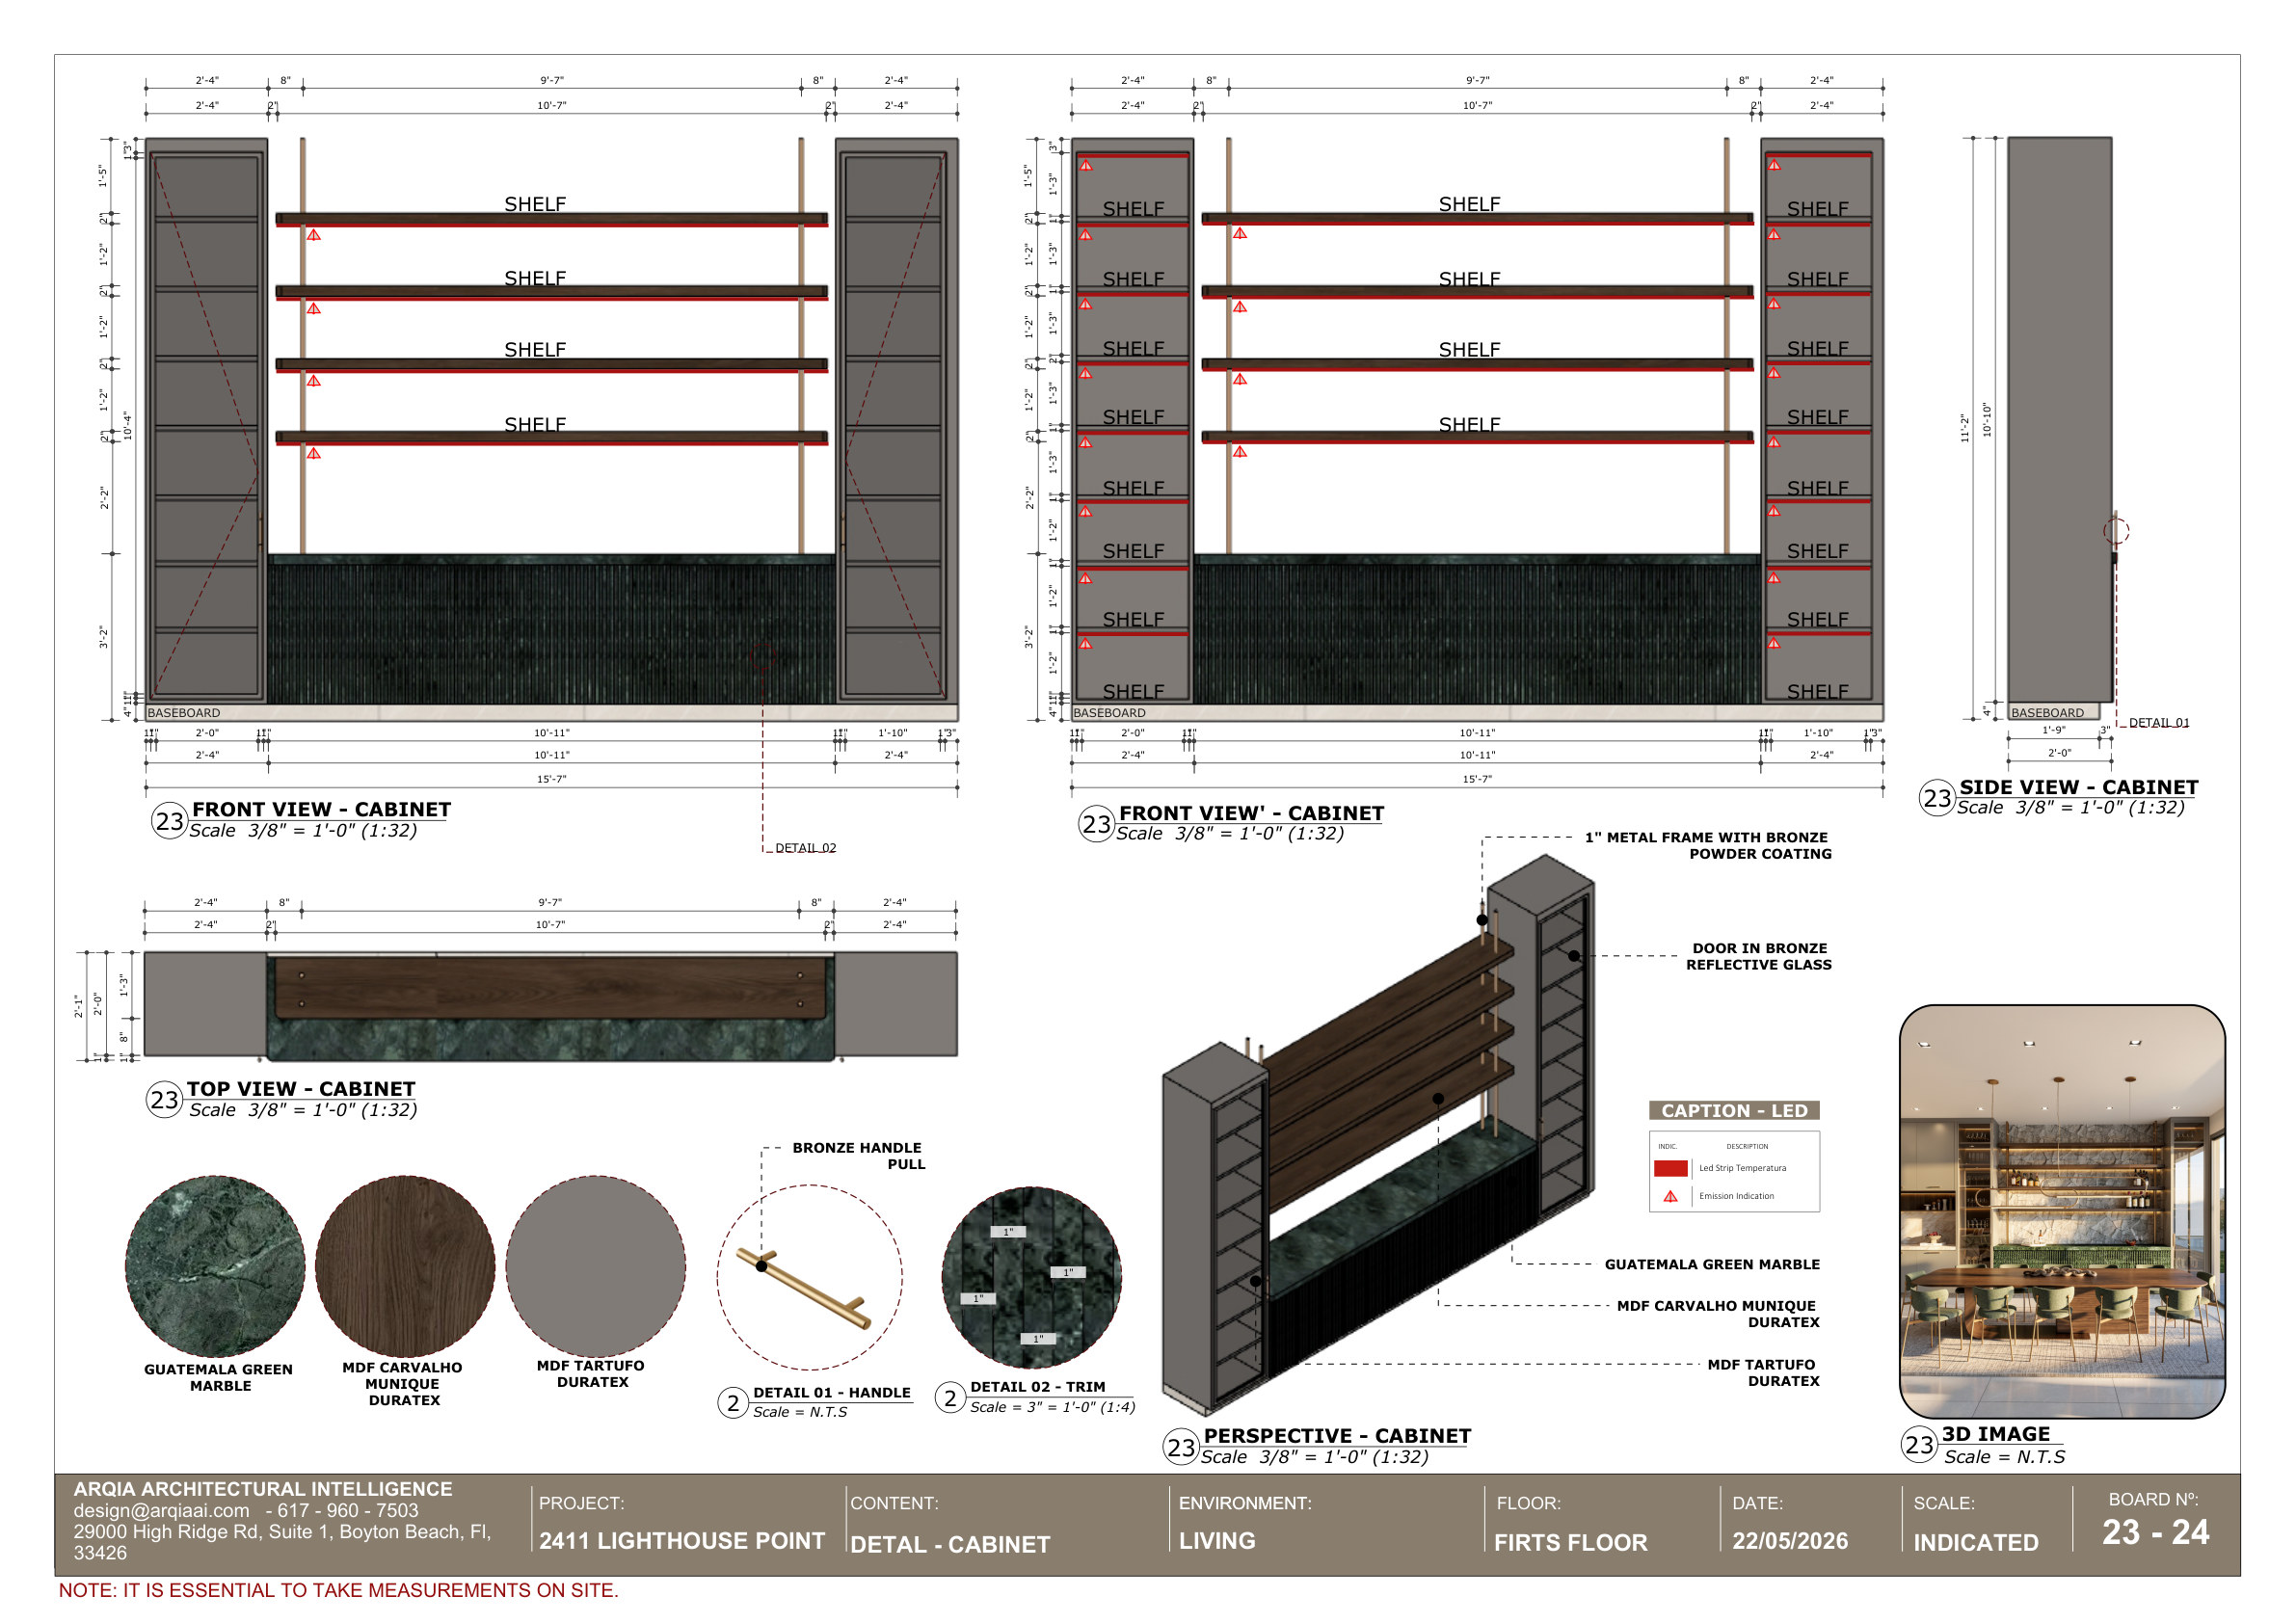Click the 23 tag beside PERSPECTIVE - CABINET

pos(1181,1447)
